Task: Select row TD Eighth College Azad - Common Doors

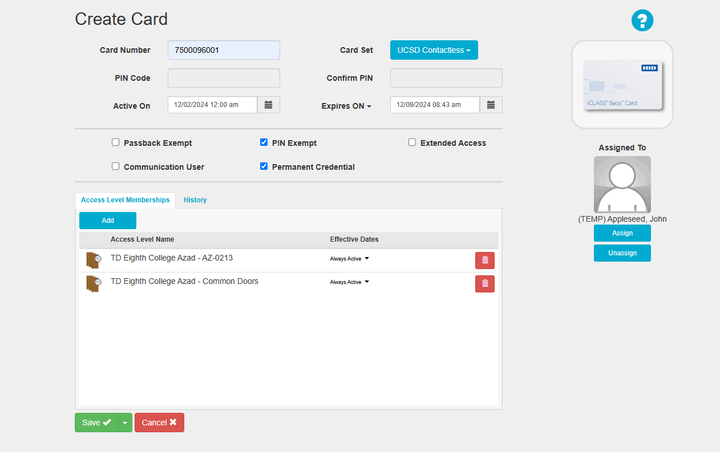Action: coord(288,284)
